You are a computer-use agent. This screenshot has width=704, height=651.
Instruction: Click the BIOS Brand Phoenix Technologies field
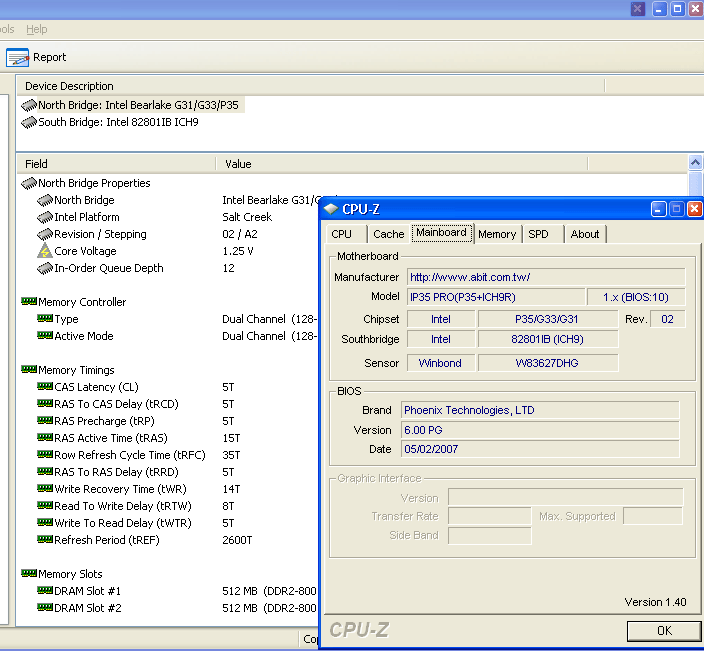click(540, 410)
